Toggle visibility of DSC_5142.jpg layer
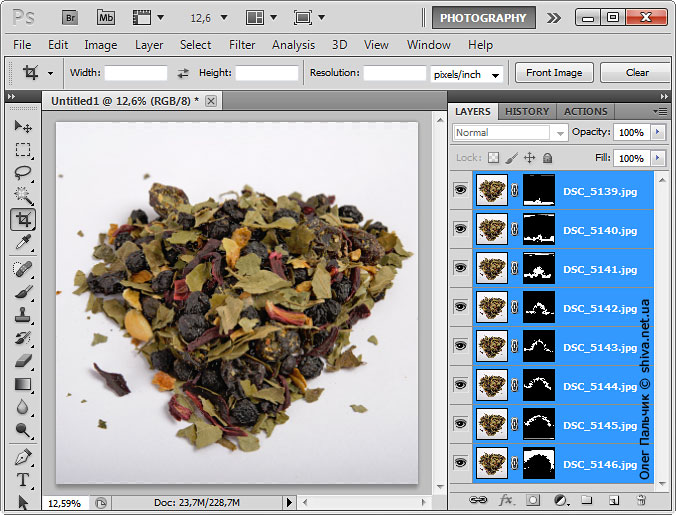Screen dimensions: 676x515 pos(460,307)
